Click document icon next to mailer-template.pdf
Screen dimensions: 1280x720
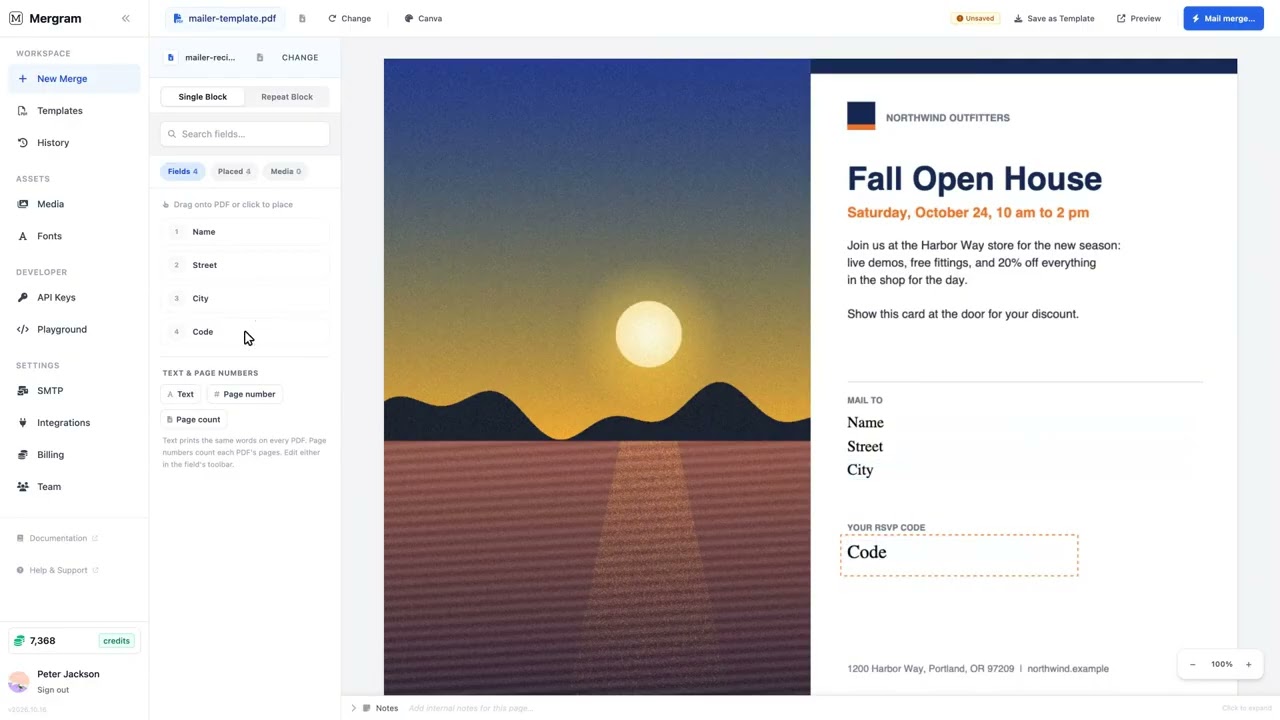(302, 18)
